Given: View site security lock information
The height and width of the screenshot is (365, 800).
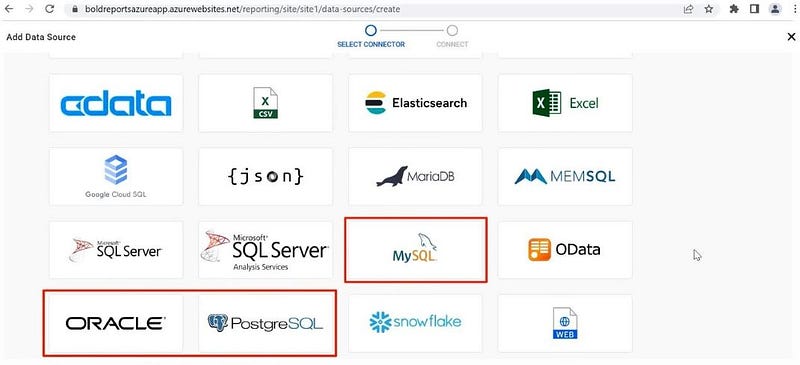Looking at the screenshot, I should 75,9.
